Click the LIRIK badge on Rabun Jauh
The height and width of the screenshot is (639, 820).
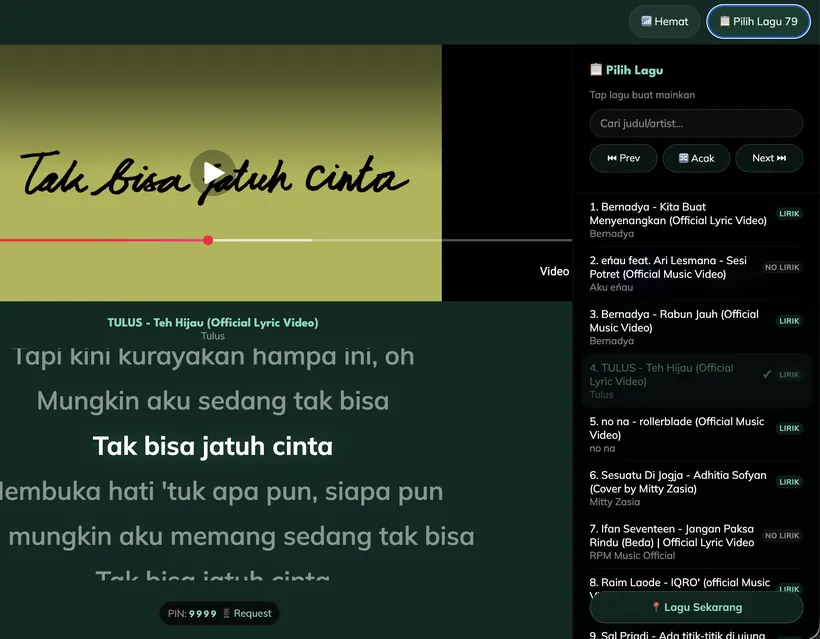point(789,321)
